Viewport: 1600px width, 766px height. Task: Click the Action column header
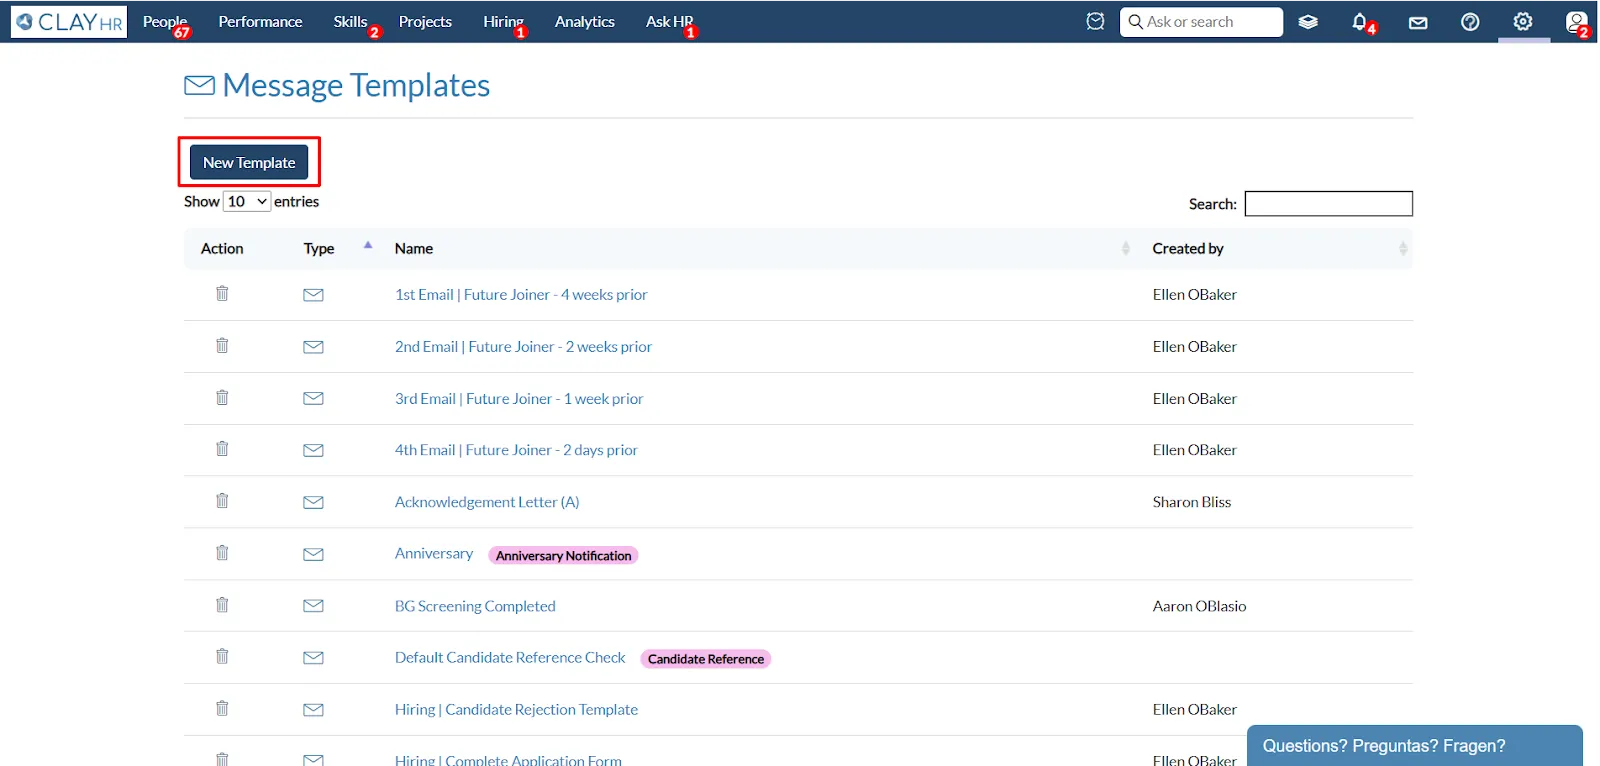click(x=222, y=248)
